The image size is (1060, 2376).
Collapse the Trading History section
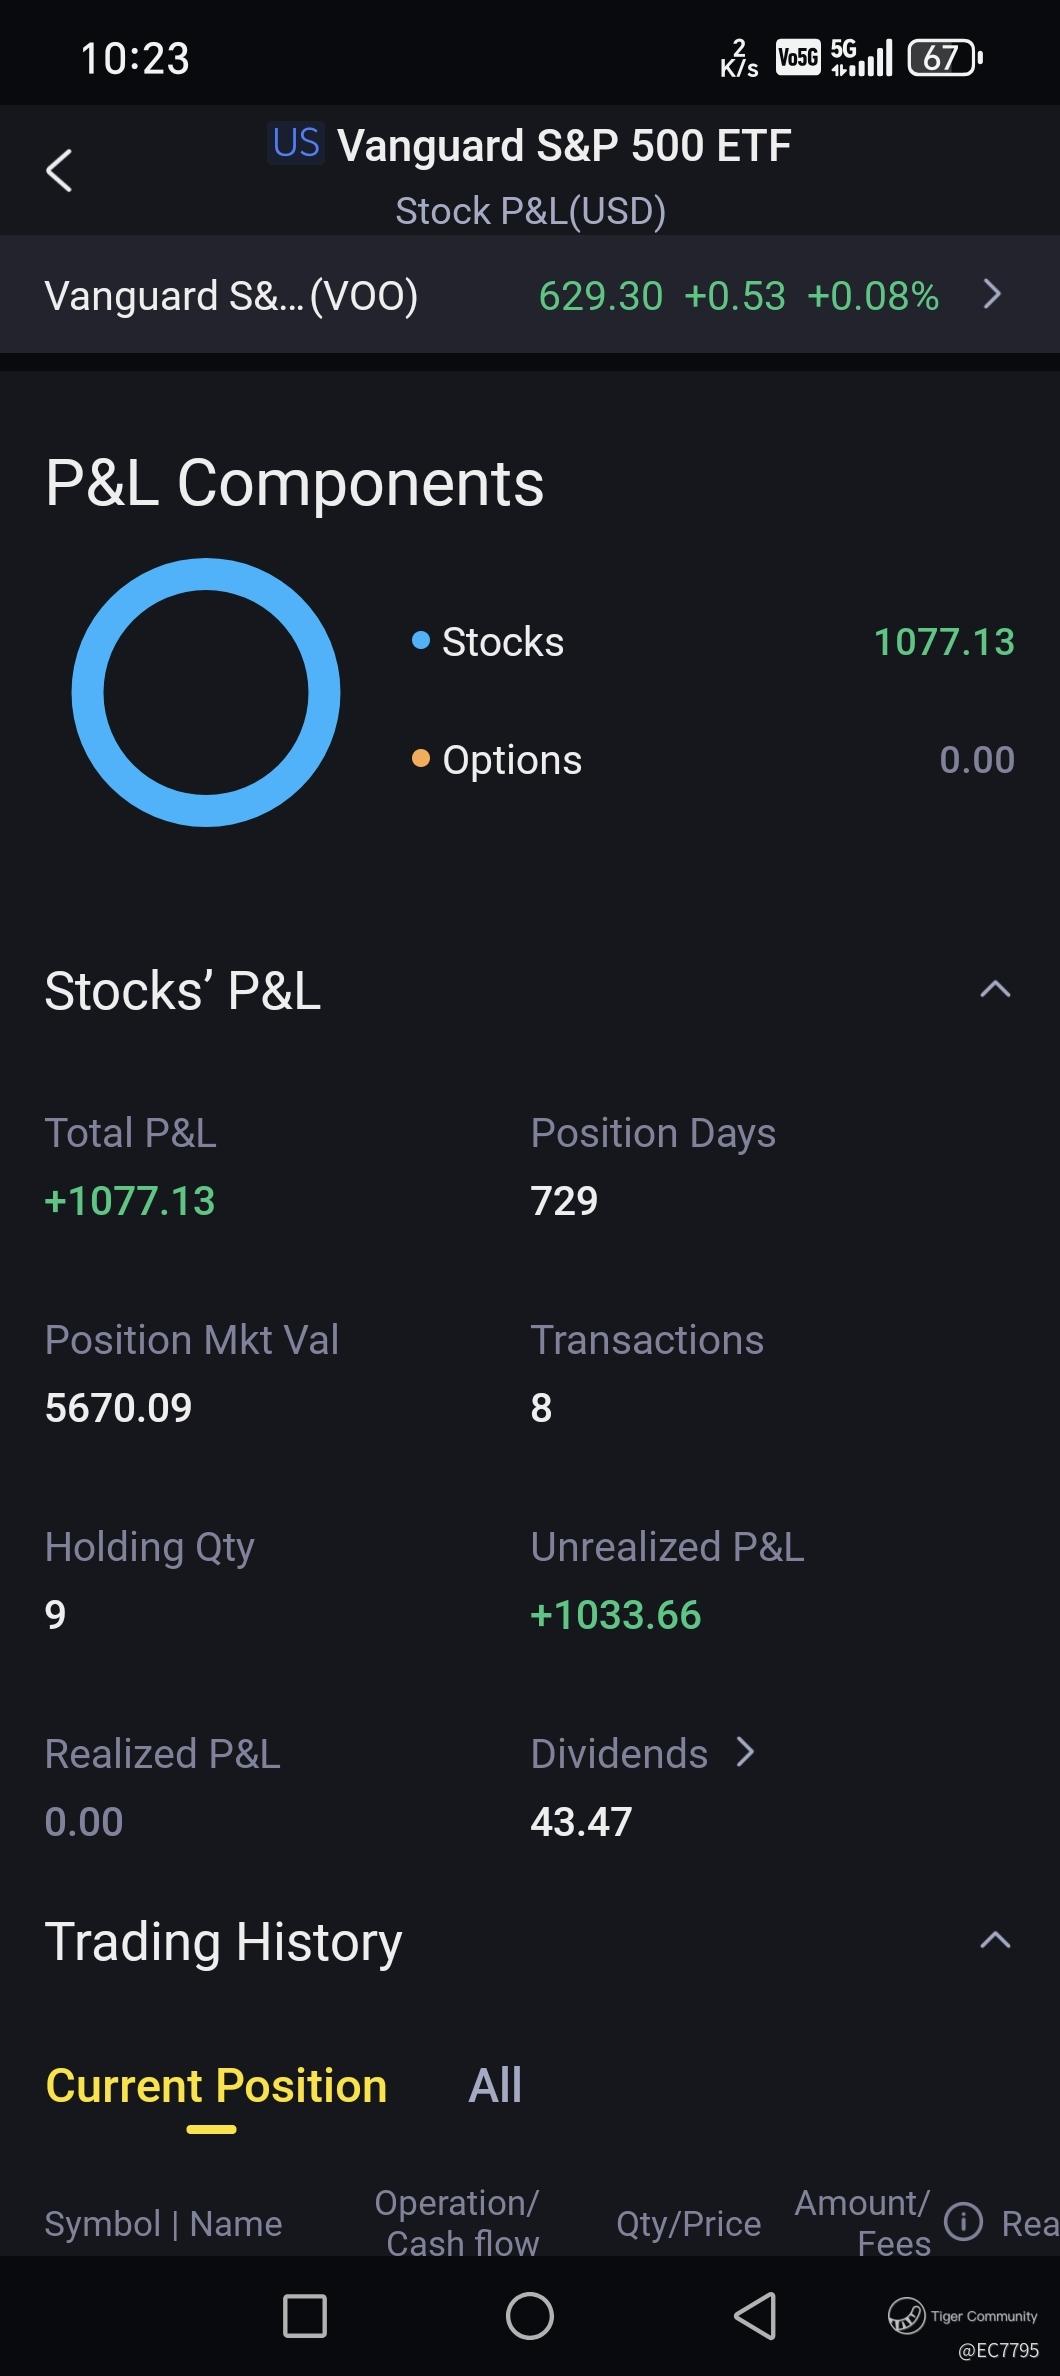(x=995, y=1941)
